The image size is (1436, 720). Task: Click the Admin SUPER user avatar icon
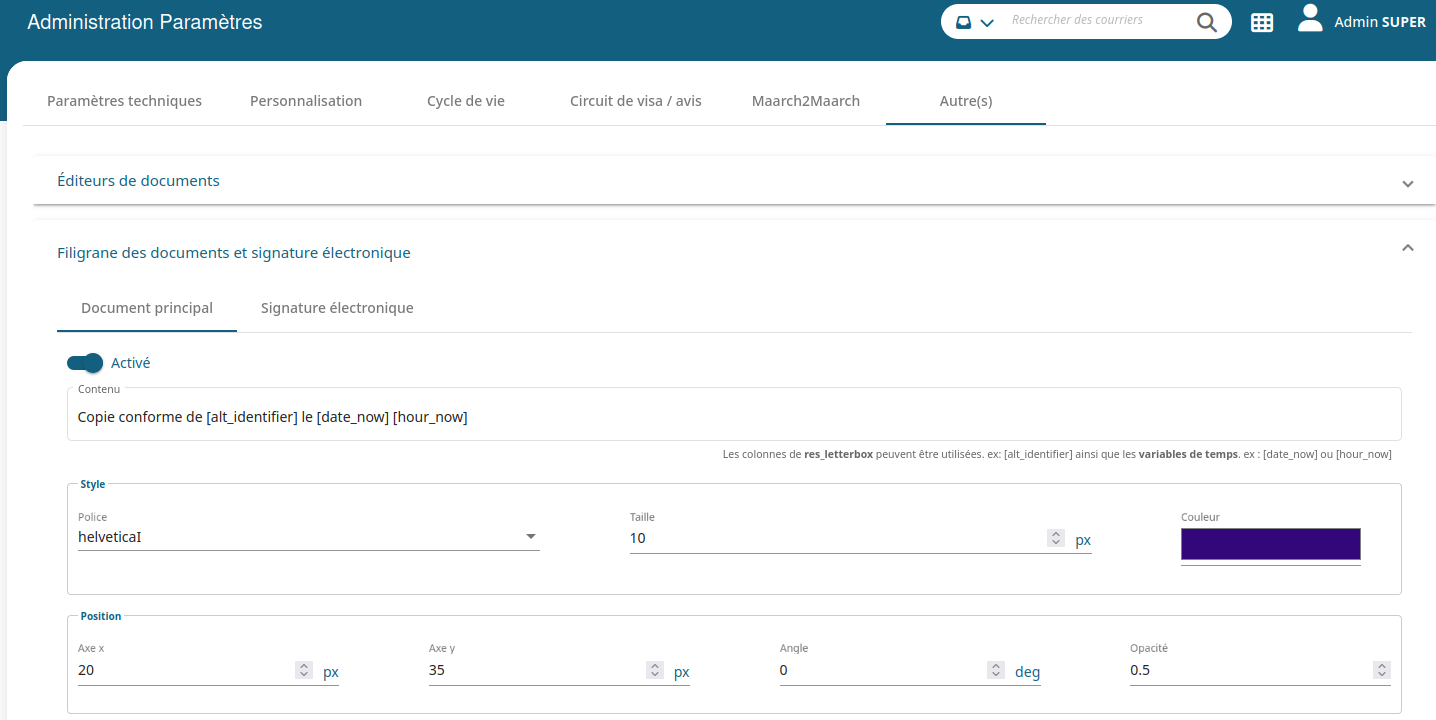1310,19
